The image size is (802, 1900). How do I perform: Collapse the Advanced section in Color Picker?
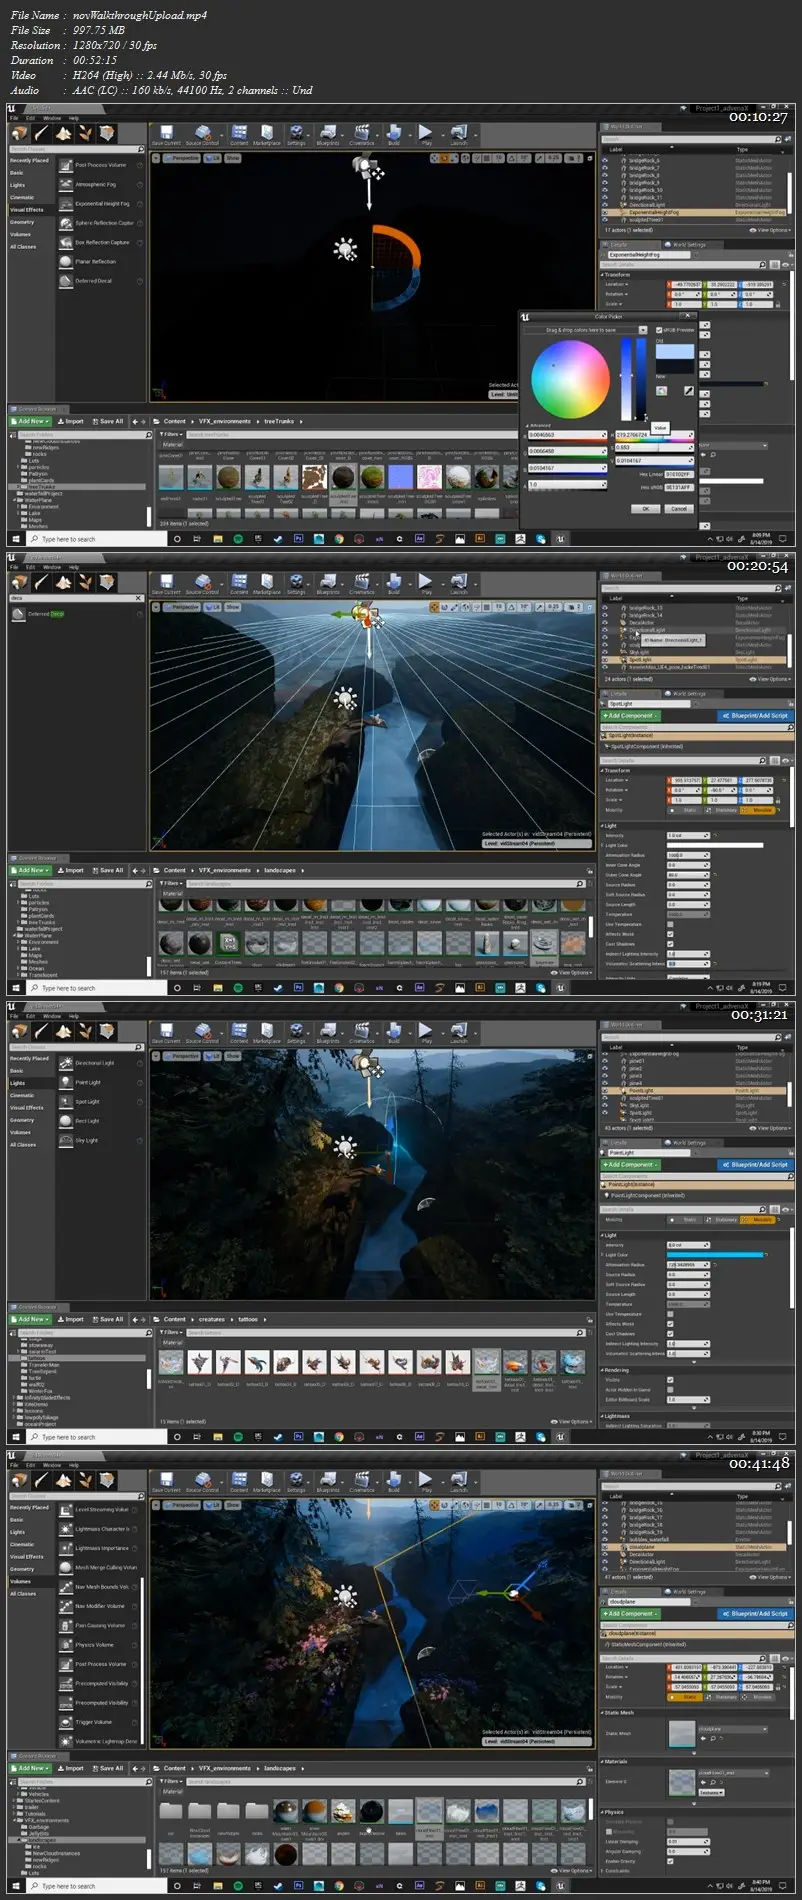pyautogui.click(x=529, y=425)
